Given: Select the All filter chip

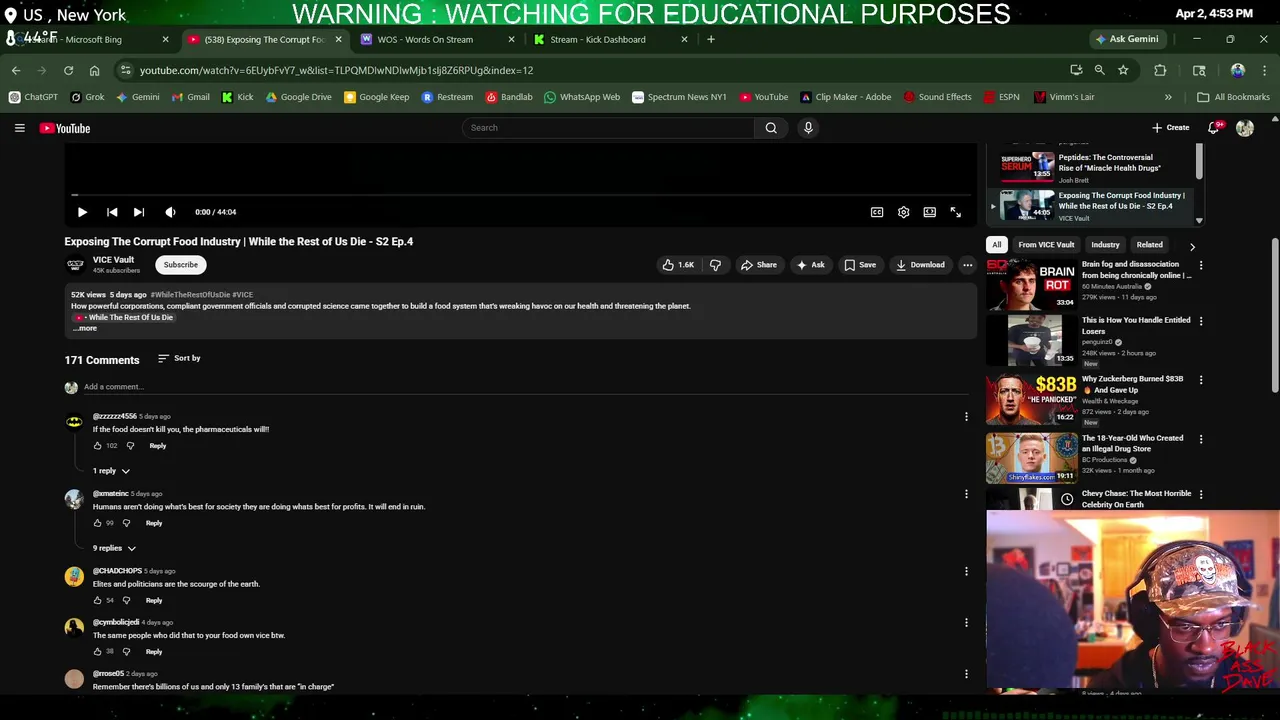Looking at the screenshot, I should point(996,245).
